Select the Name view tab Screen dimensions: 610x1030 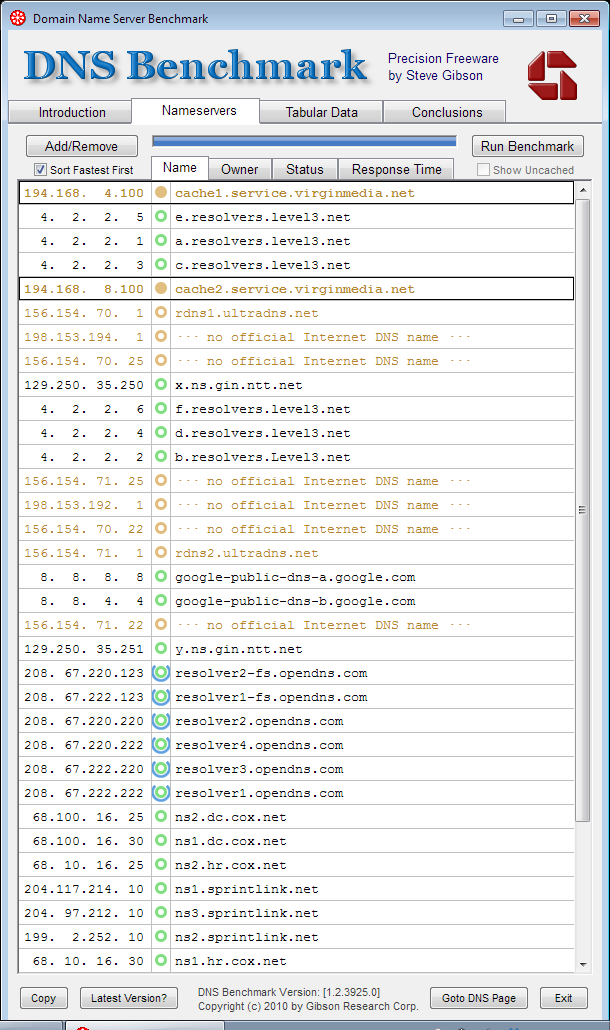(180, 168)
